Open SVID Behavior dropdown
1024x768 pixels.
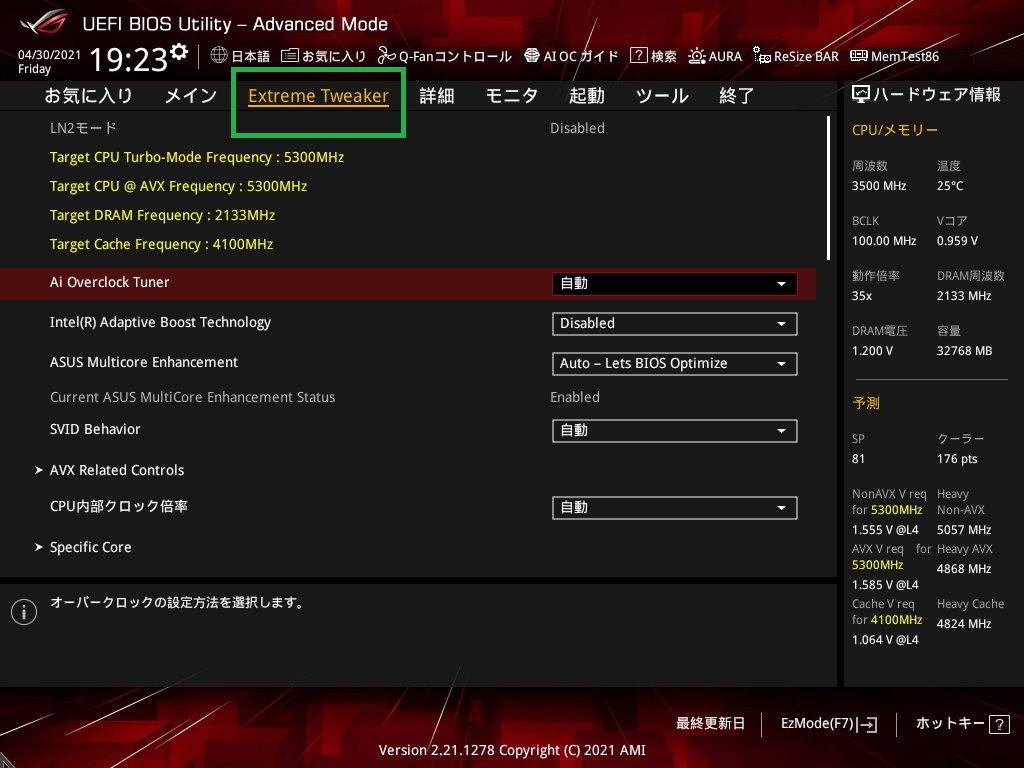click(674, 430)
